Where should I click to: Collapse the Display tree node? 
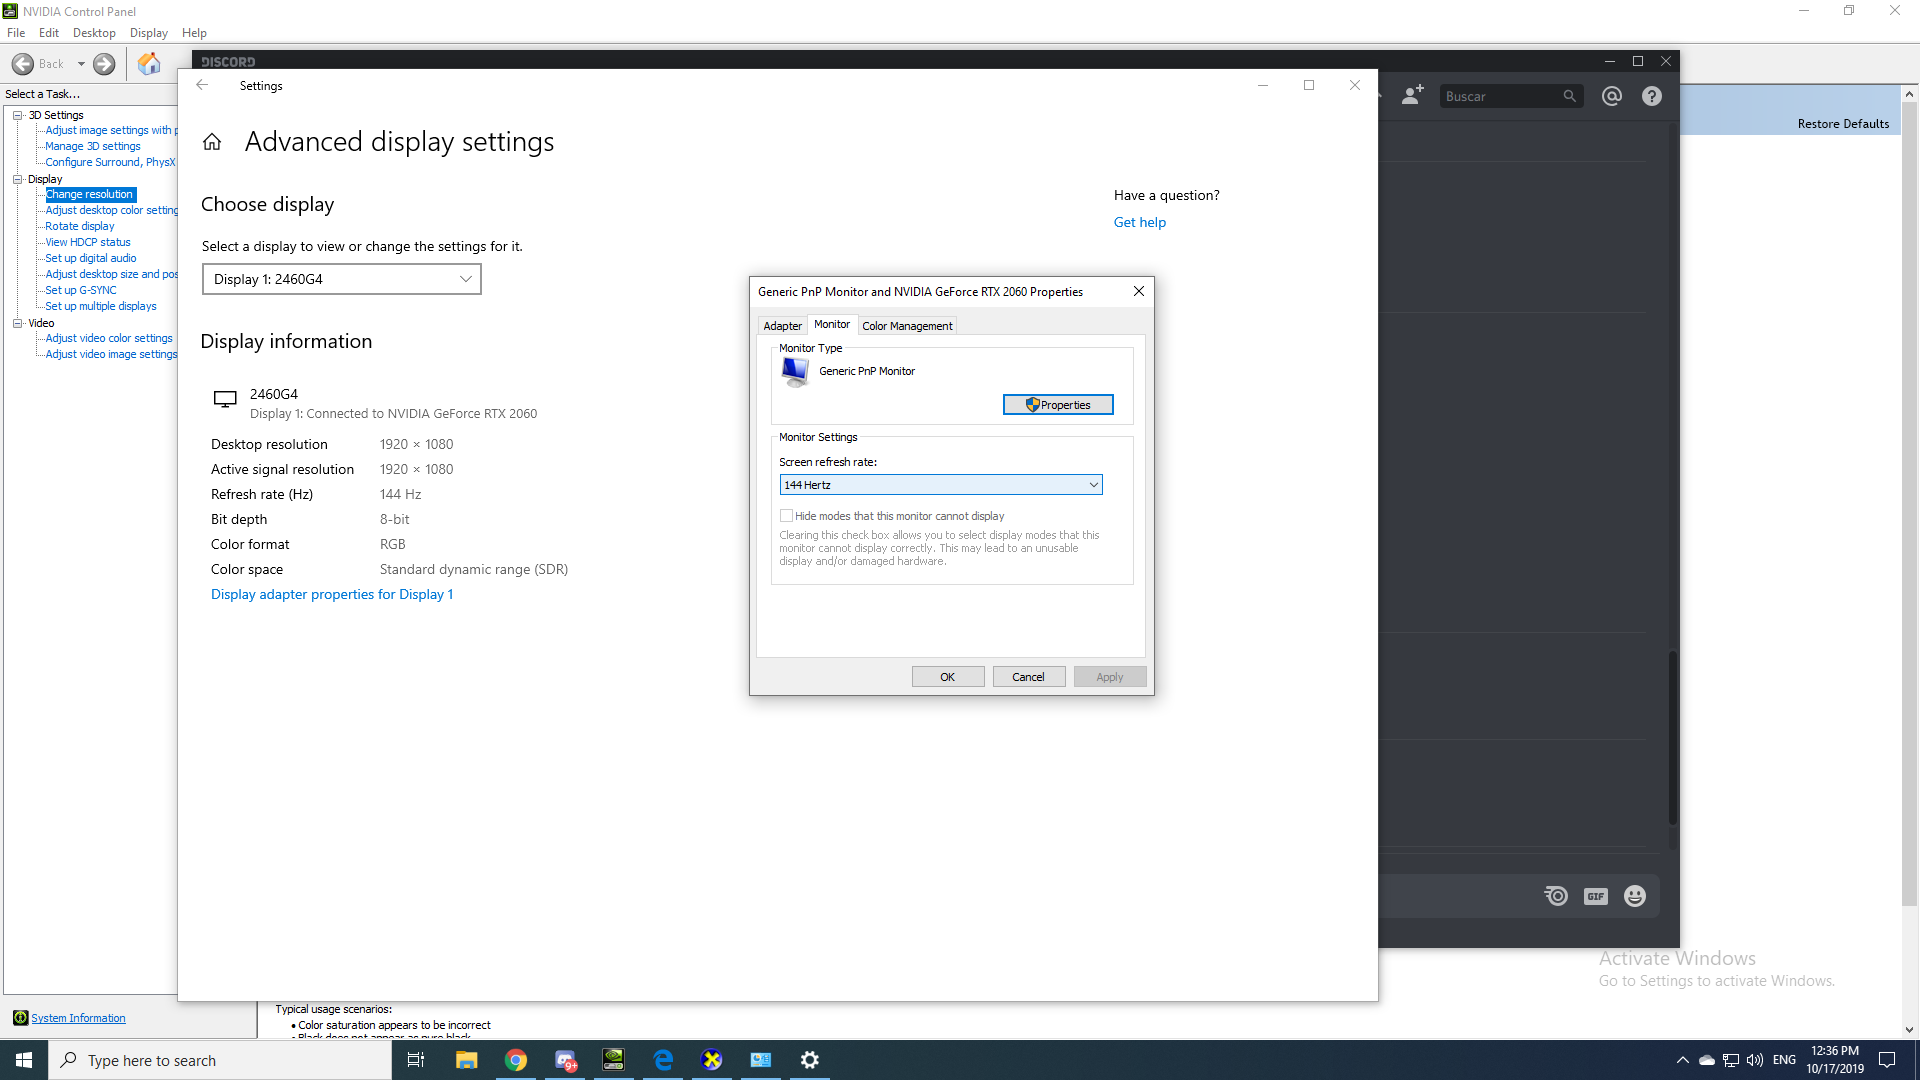click(18, 179)
